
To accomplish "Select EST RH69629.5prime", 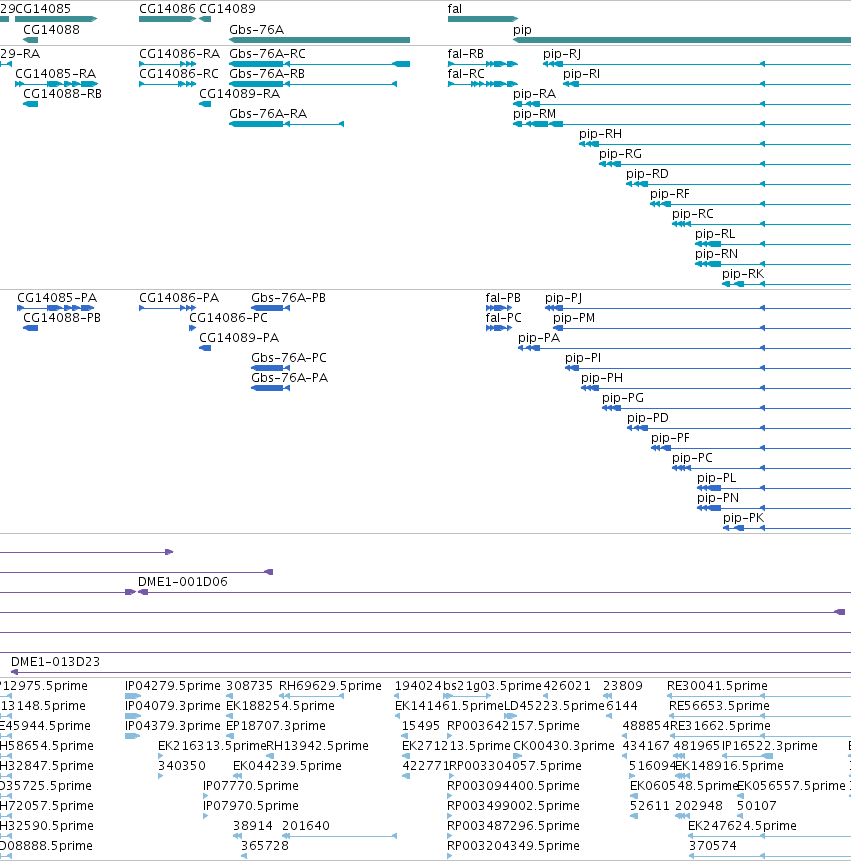I will 312,696.
